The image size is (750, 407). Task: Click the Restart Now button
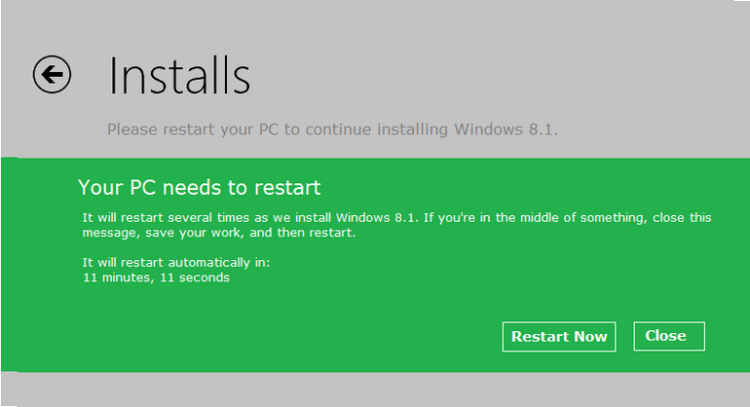[x=559, y=337]
